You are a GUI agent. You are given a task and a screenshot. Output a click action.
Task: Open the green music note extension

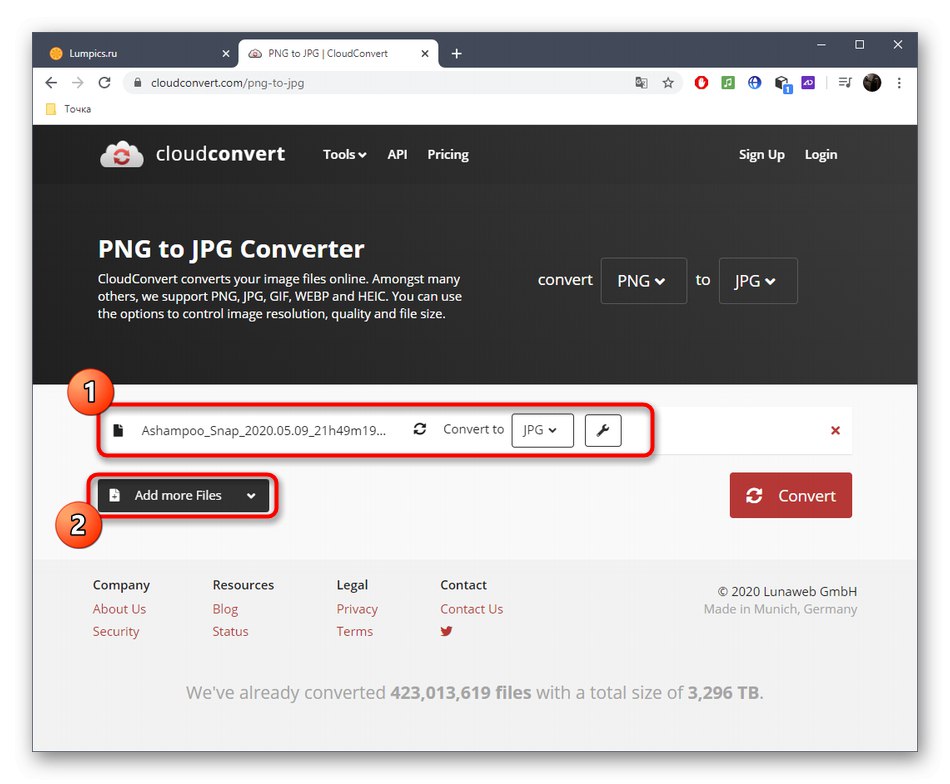coord(728,82)
